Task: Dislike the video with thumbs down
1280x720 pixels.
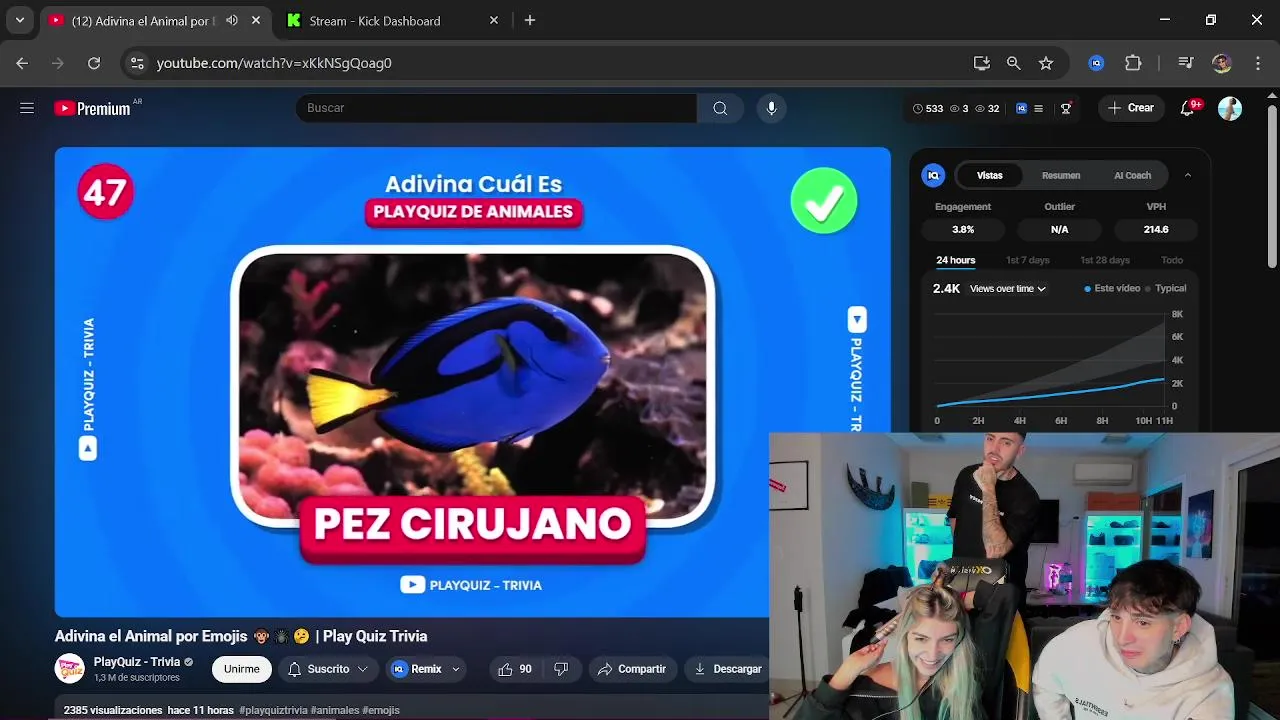Action: click(x=561, y=669)
